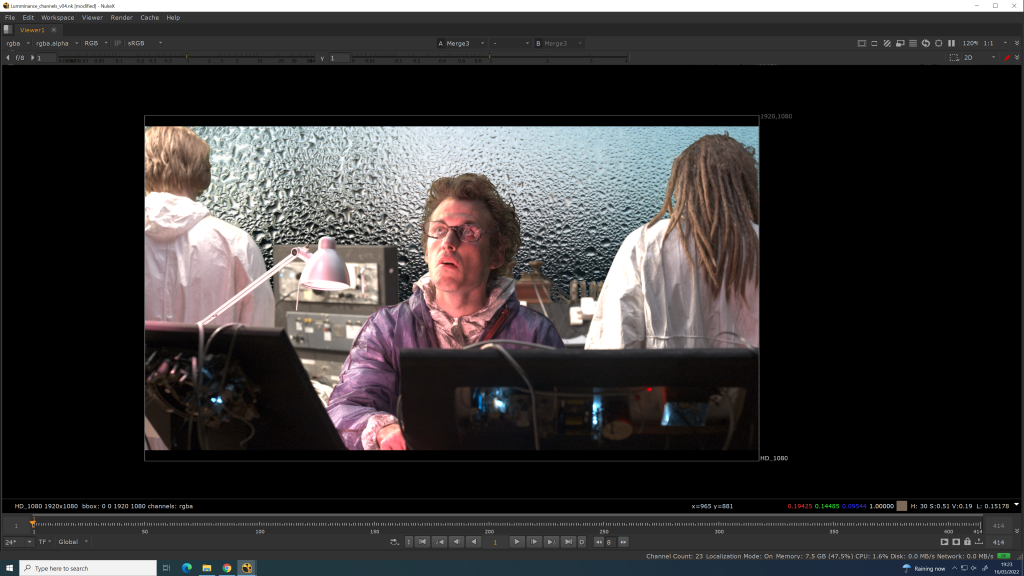The image size is (1024, 576).
Task: Step forward one frame
Action: pyautogui.click(x=534, y=542)
